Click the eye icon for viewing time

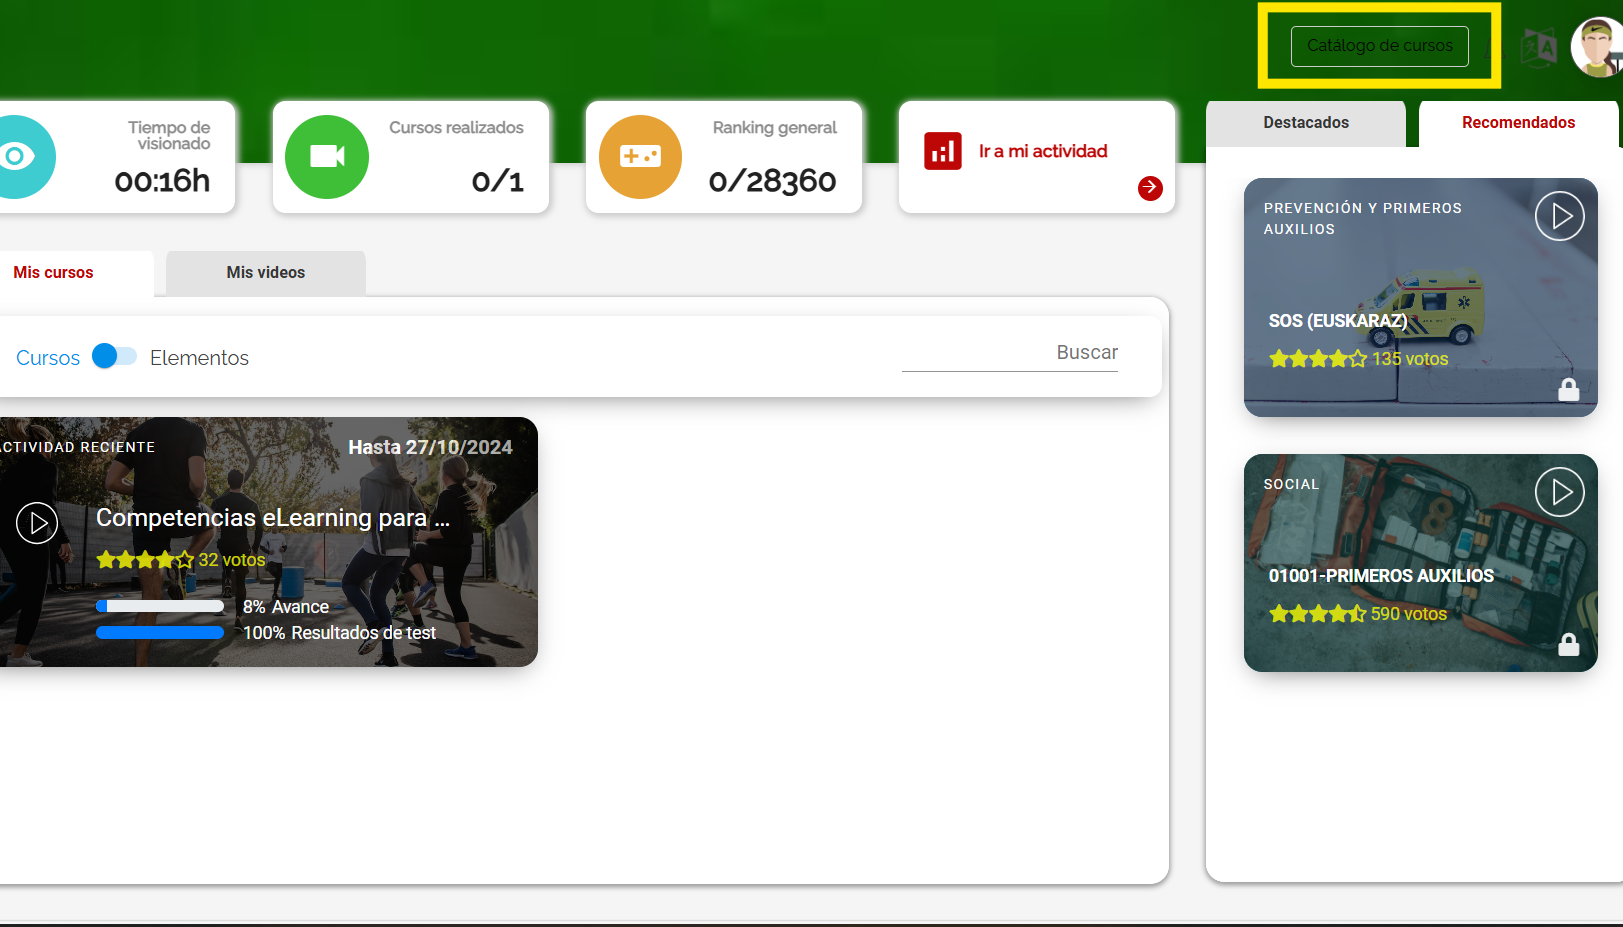coord(16,157)
